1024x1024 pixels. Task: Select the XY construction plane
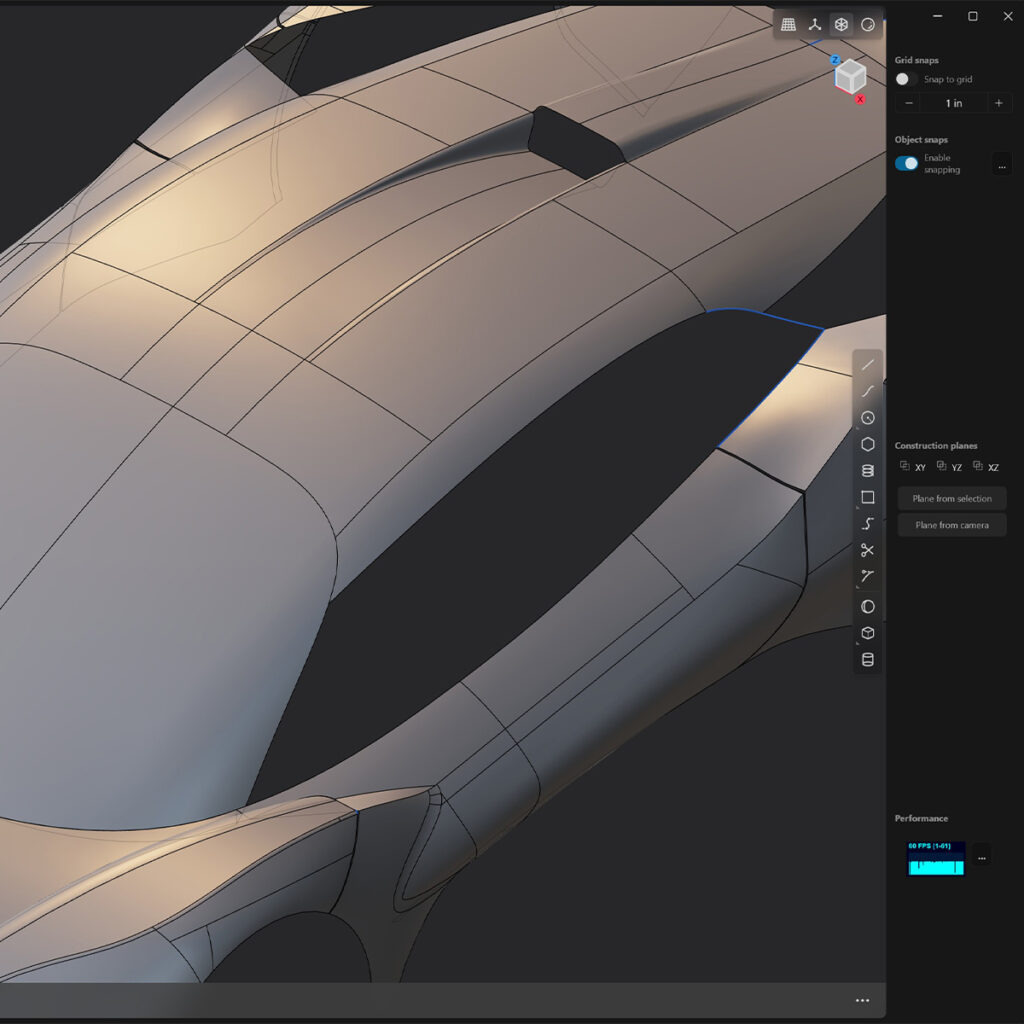point(913,467)
